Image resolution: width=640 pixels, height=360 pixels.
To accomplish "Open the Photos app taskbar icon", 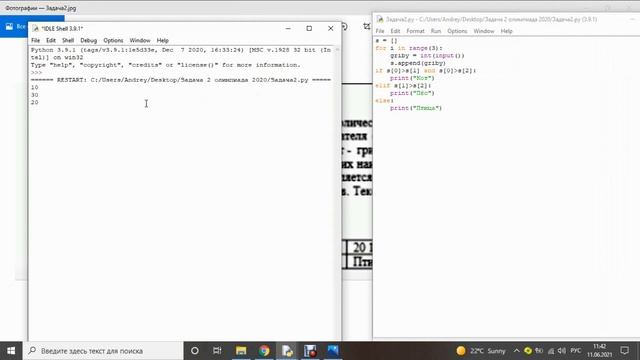I will pos(333,351).
